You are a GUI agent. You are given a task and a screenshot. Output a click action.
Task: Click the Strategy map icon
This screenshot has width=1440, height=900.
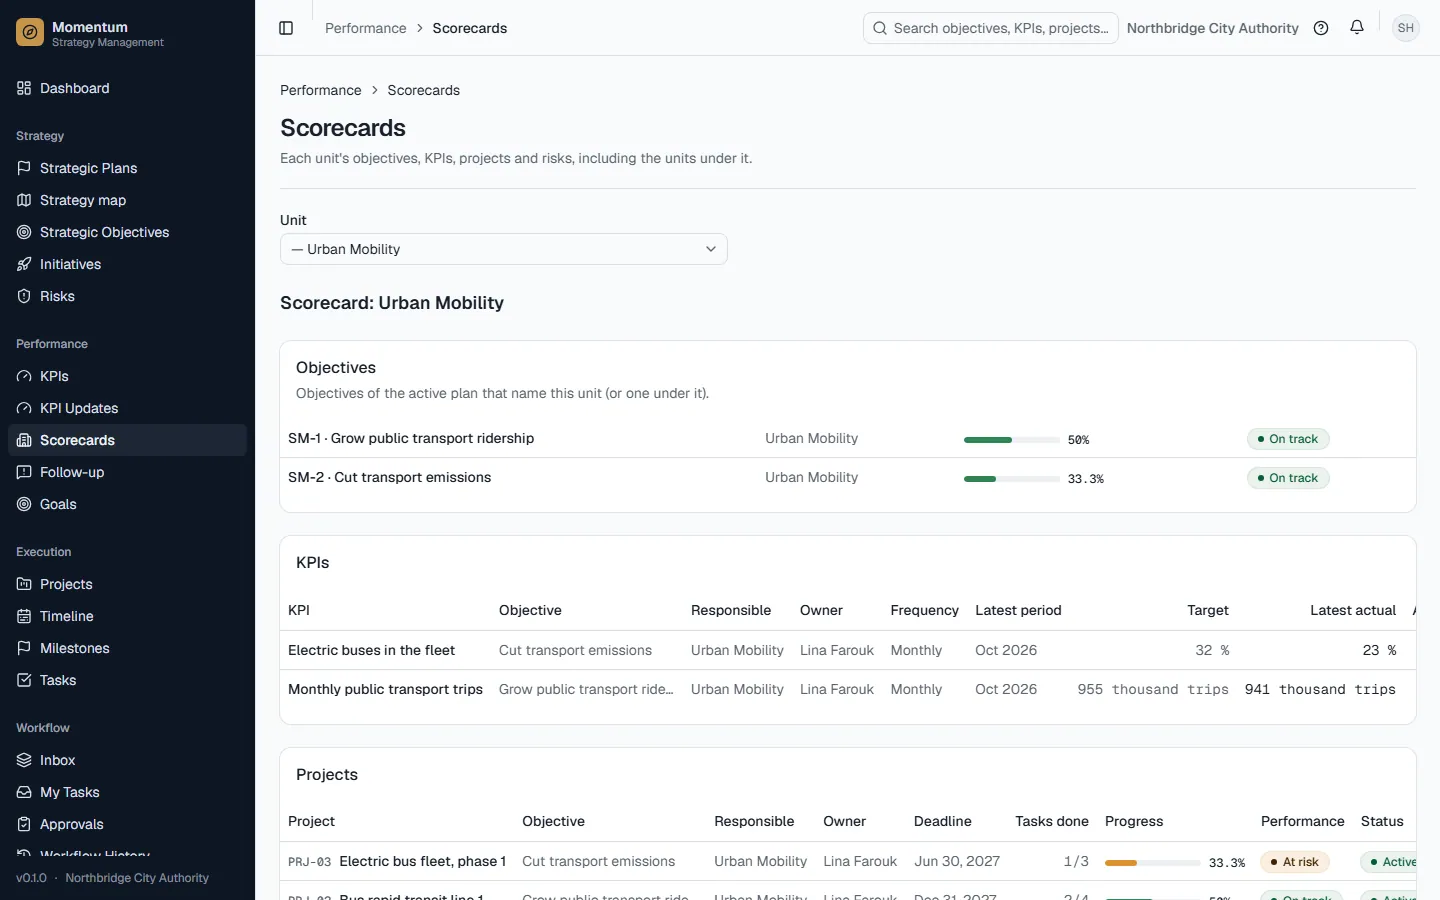24,200
